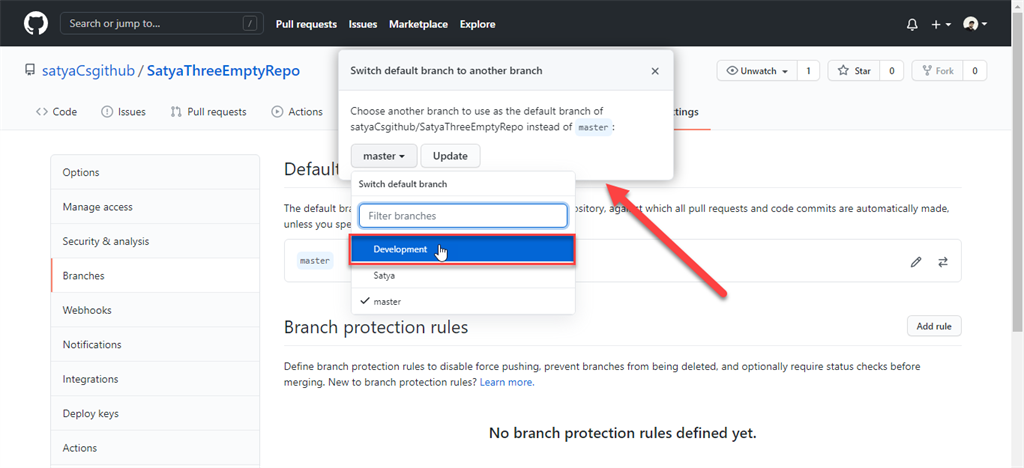Click the slash shortcut icon in search
1024x468 pixels.
coord(249,24)
